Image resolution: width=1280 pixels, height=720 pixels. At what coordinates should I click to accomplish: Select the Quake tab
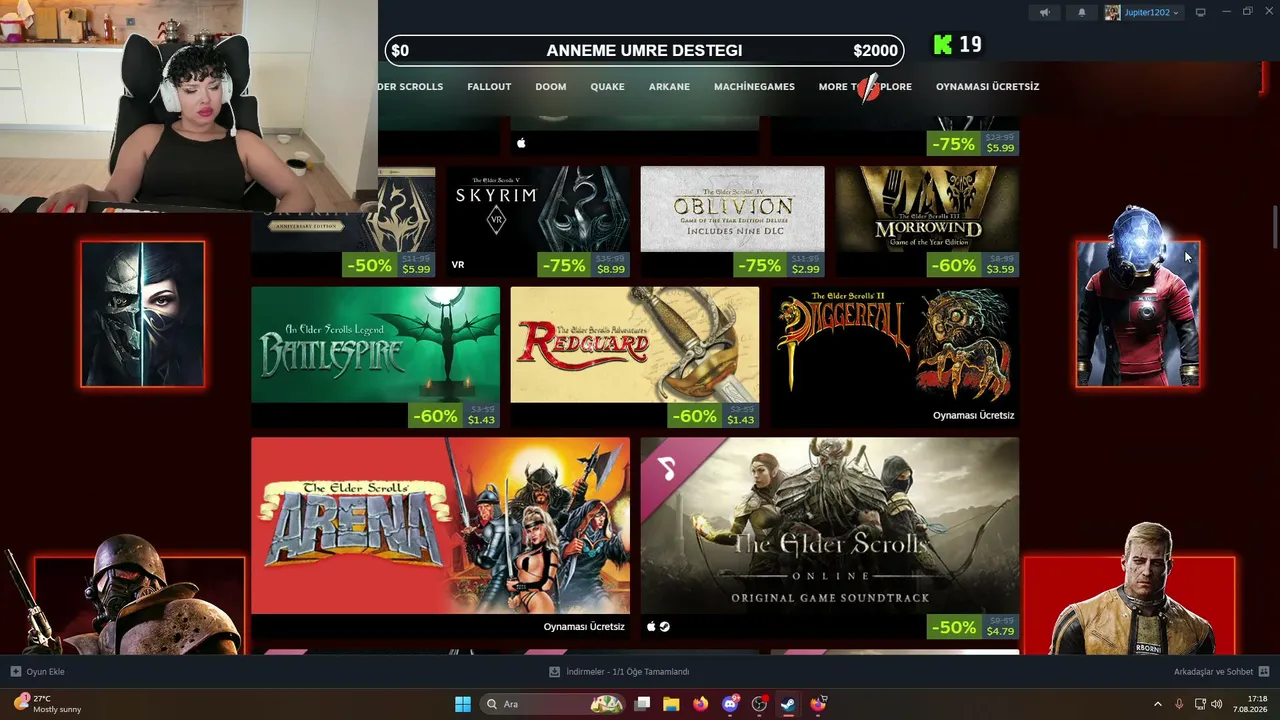[x=607, y=87]
